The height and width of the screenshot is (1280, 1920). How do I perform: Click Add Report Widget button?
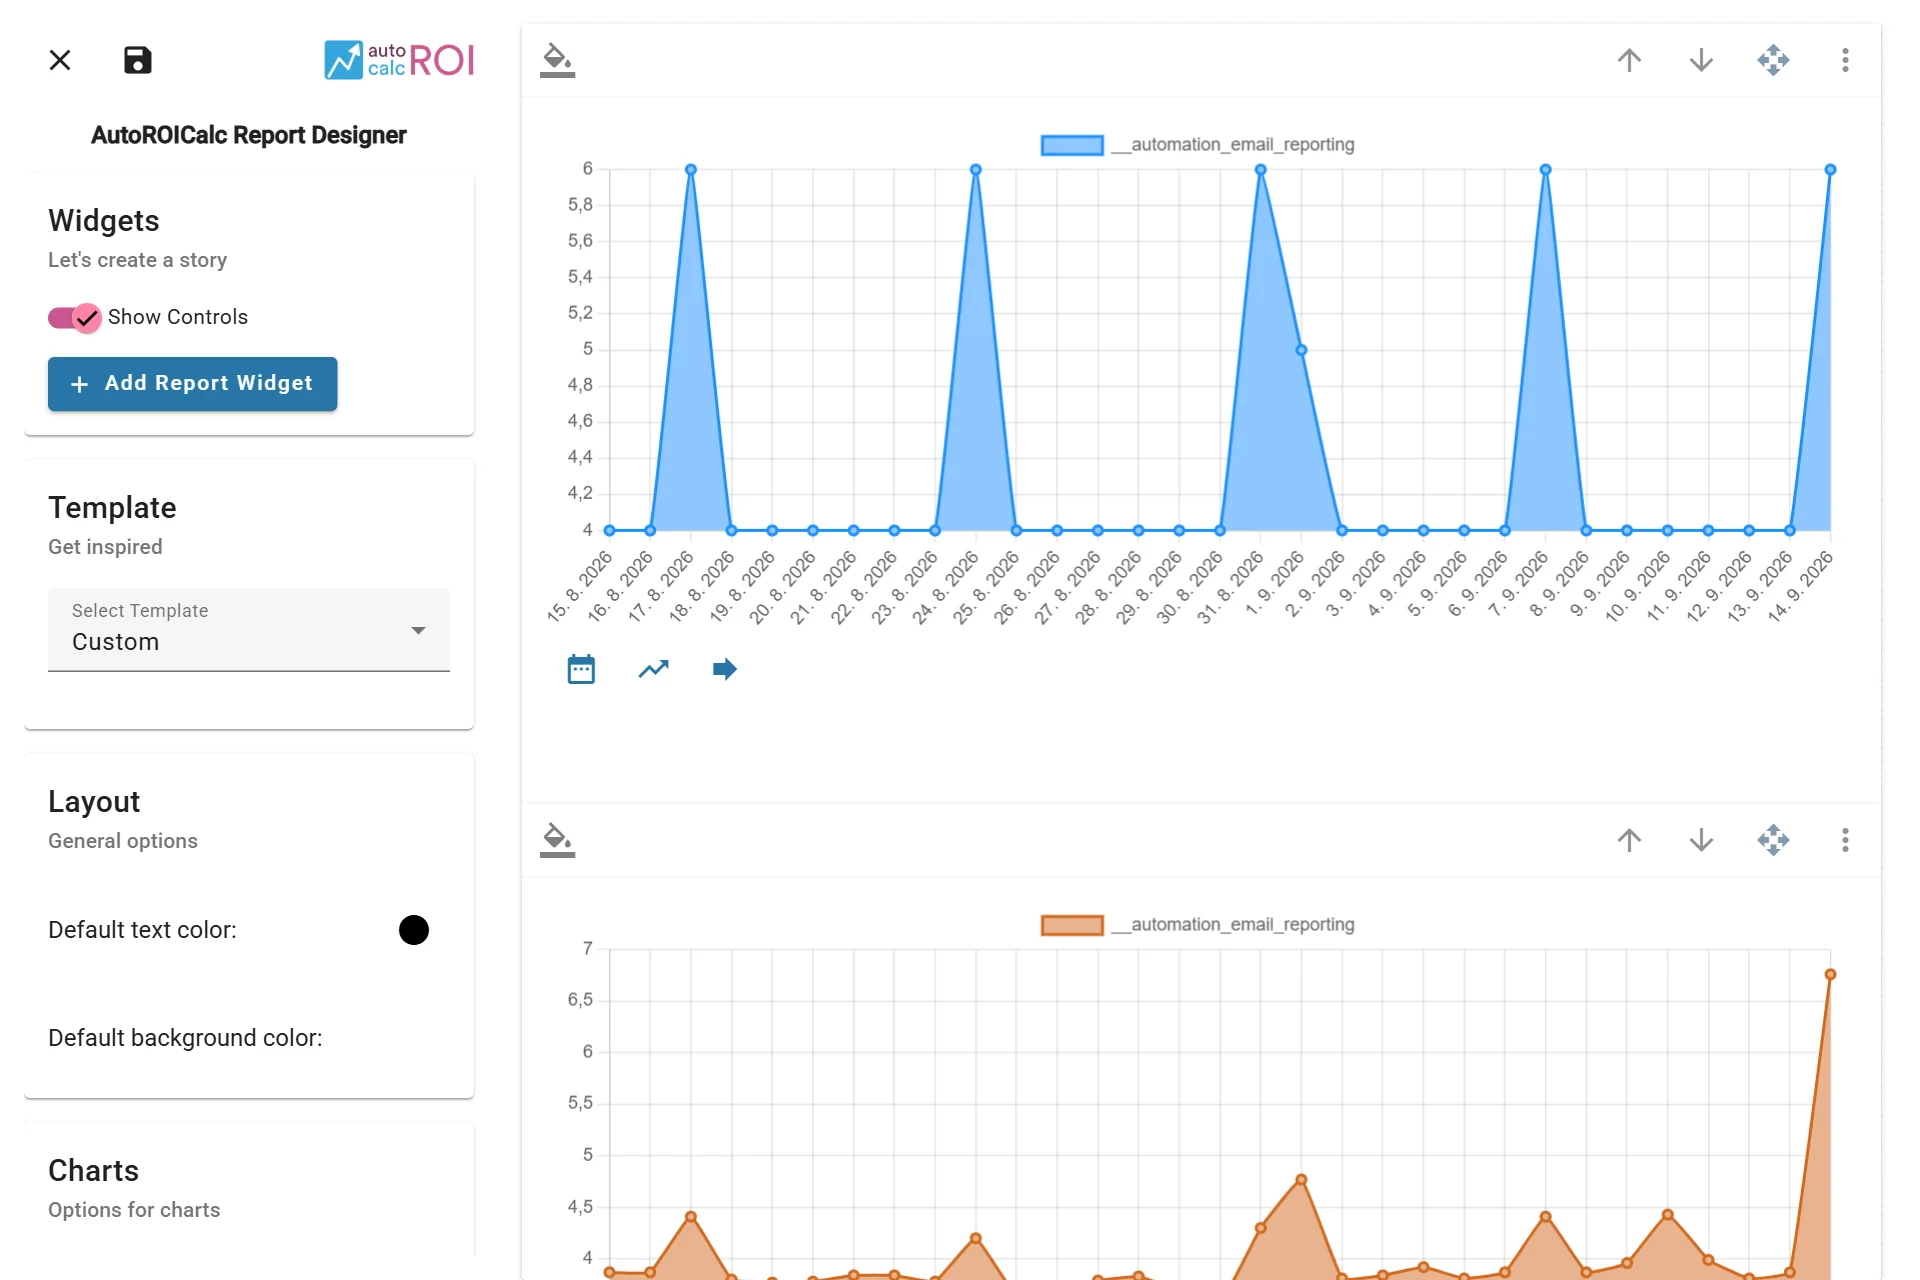[x=192, y=384]
